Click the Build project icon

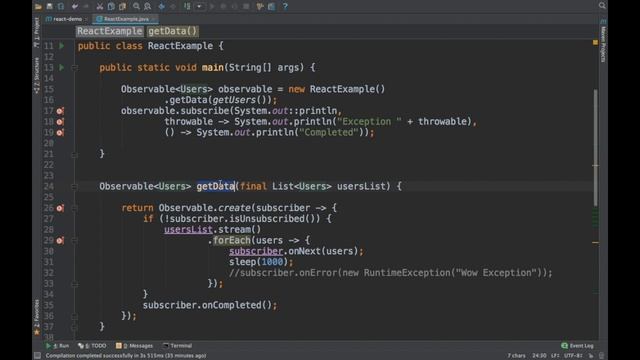(x=187, y=6)
